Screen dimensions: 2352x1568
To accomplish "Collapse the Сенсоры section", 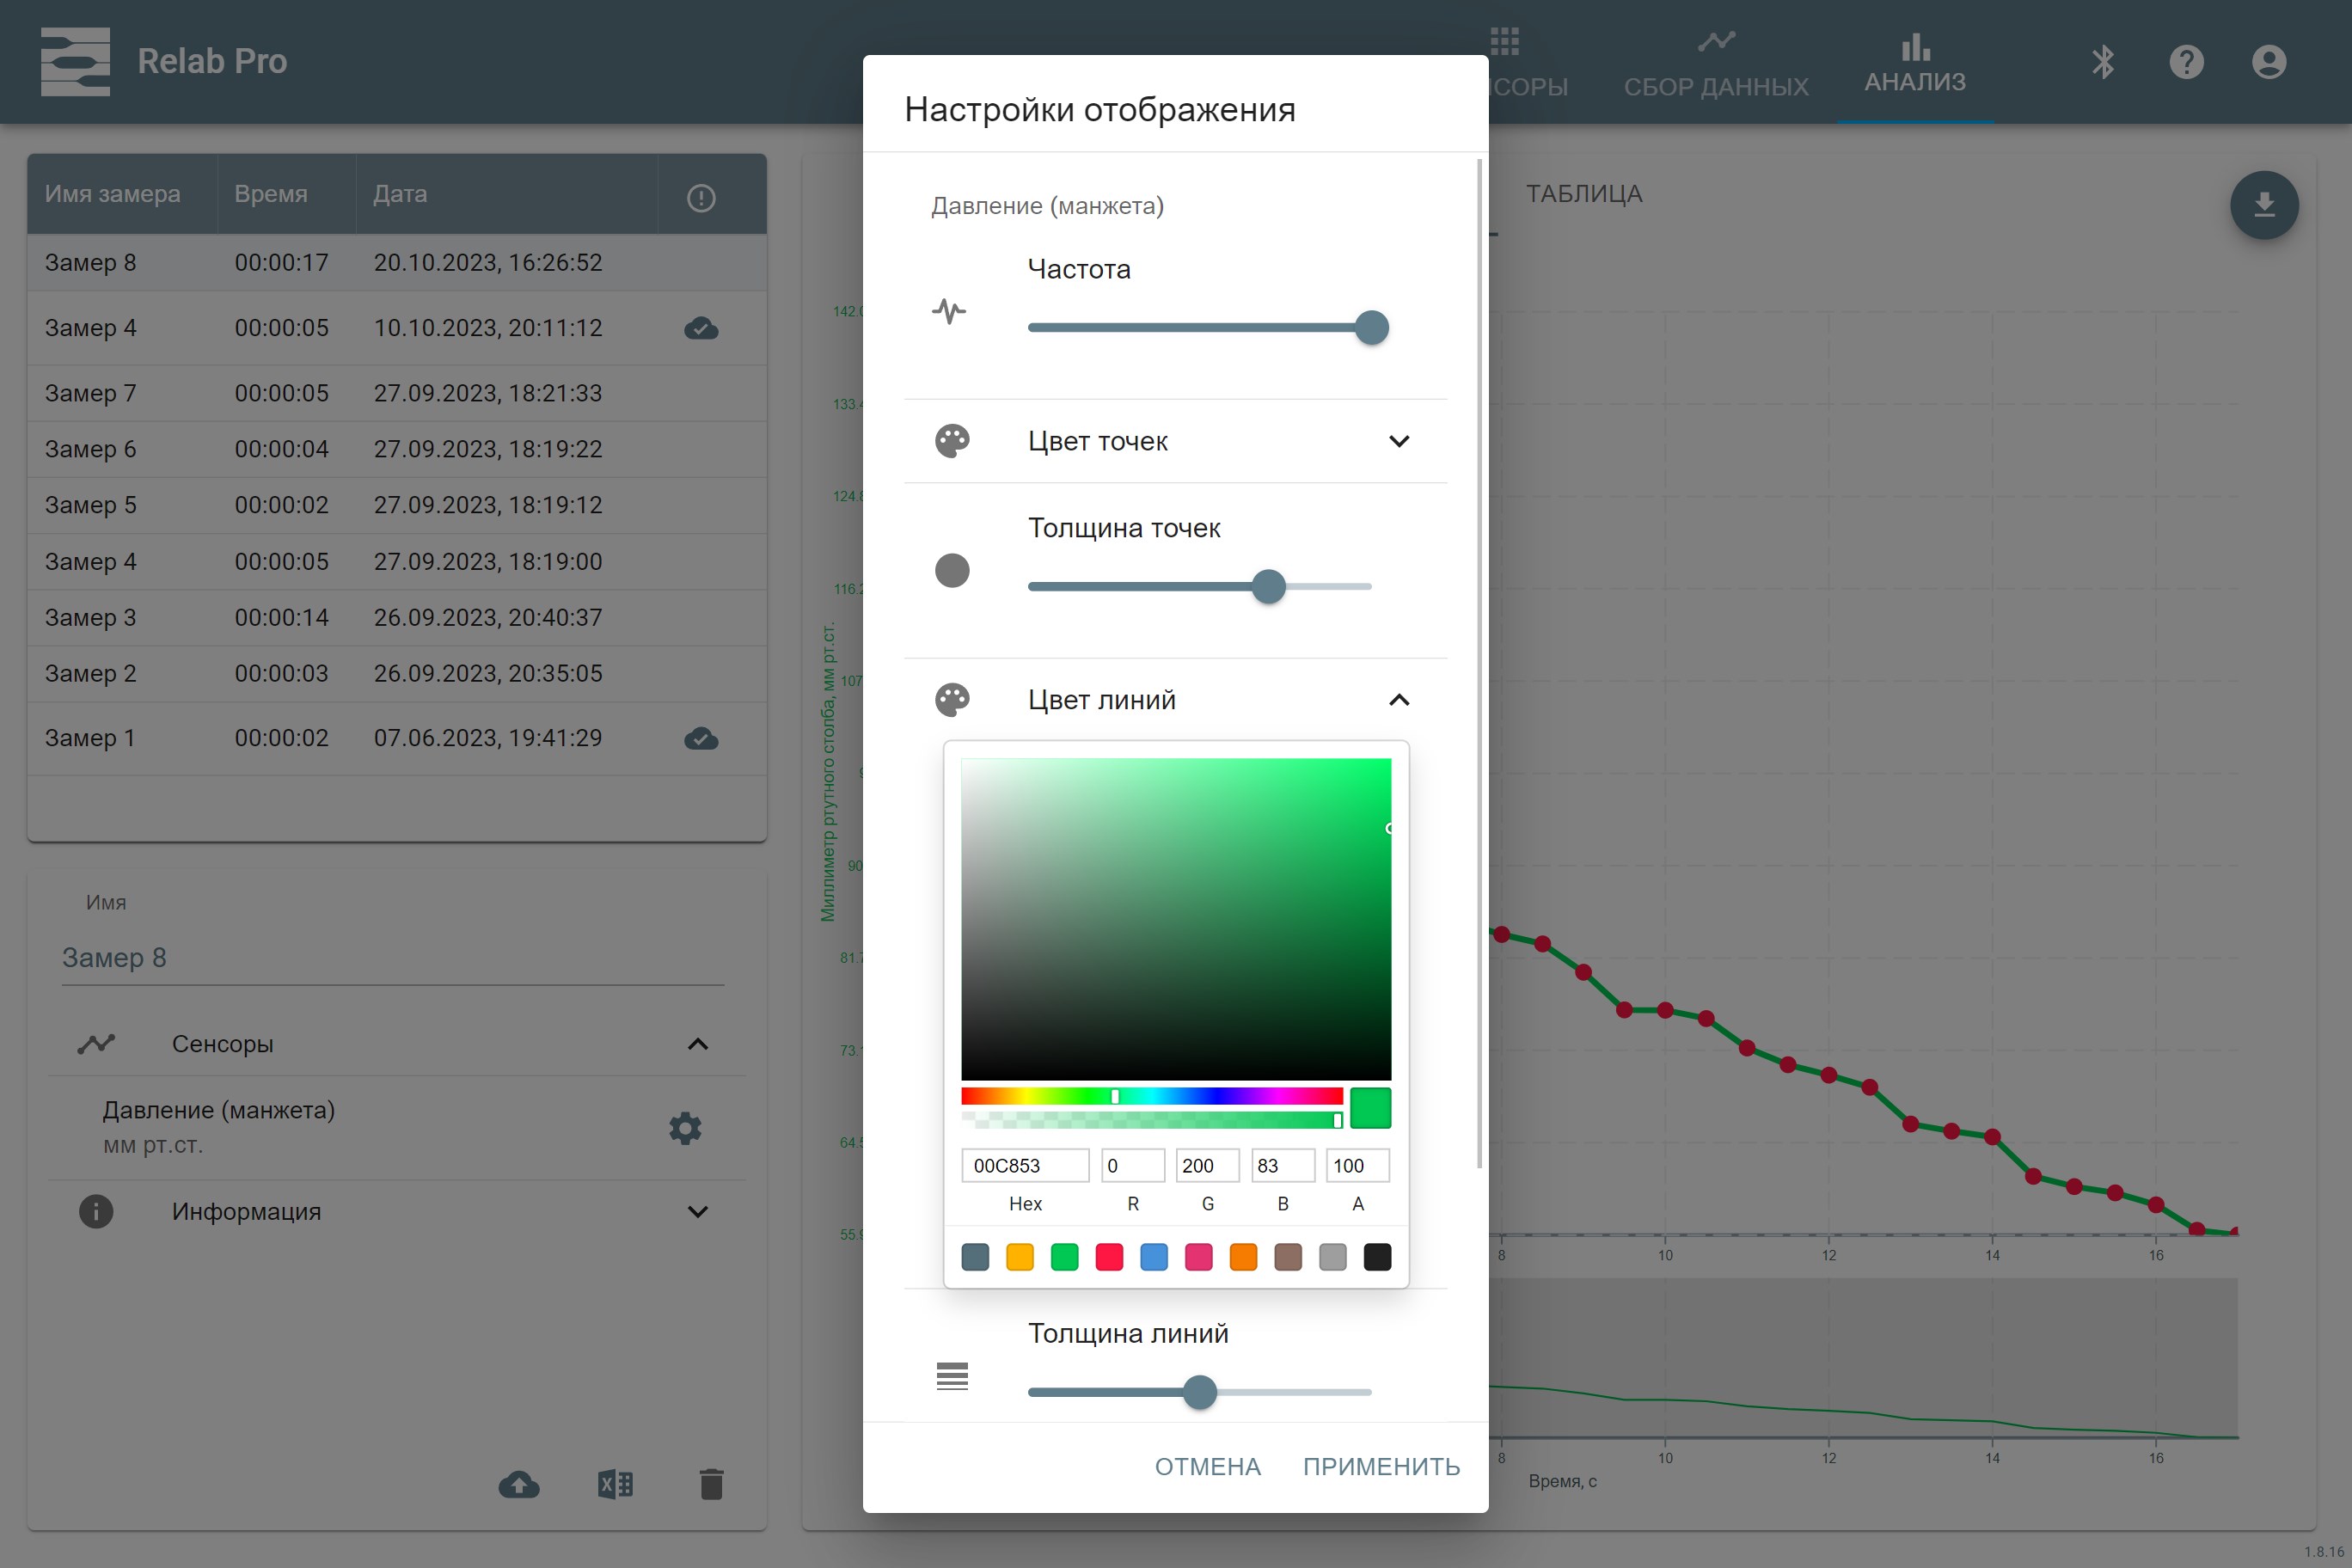I will click(x=697, y=1044).
